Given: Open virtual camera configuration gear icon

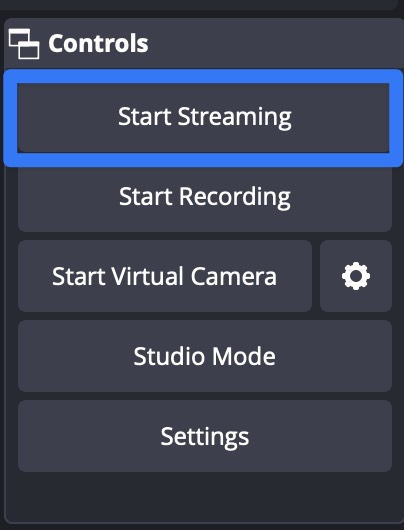Looking at the screenshot, I should tap(356, 276).
